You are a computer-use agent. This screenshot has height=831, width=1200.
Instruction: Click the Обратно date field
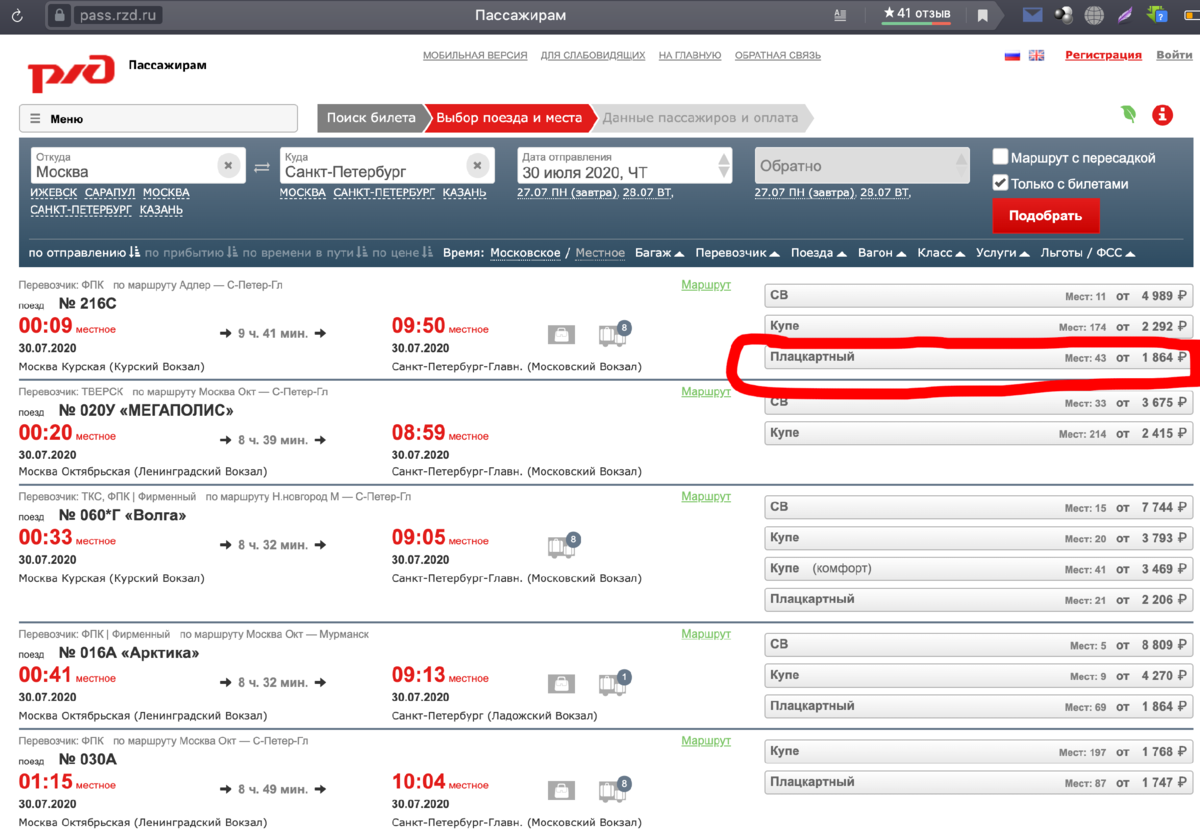[862, 165]
